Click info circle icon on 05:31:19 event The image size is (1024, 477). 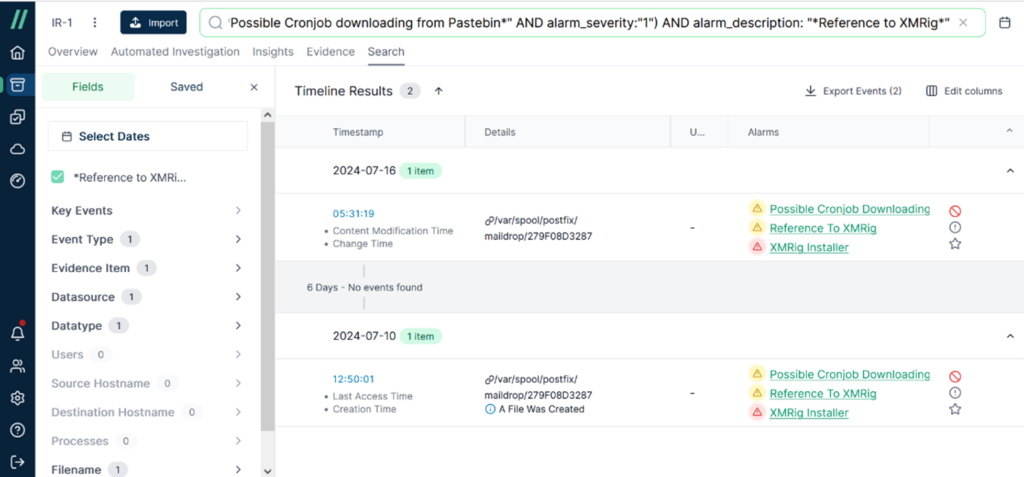click(955, 227)
